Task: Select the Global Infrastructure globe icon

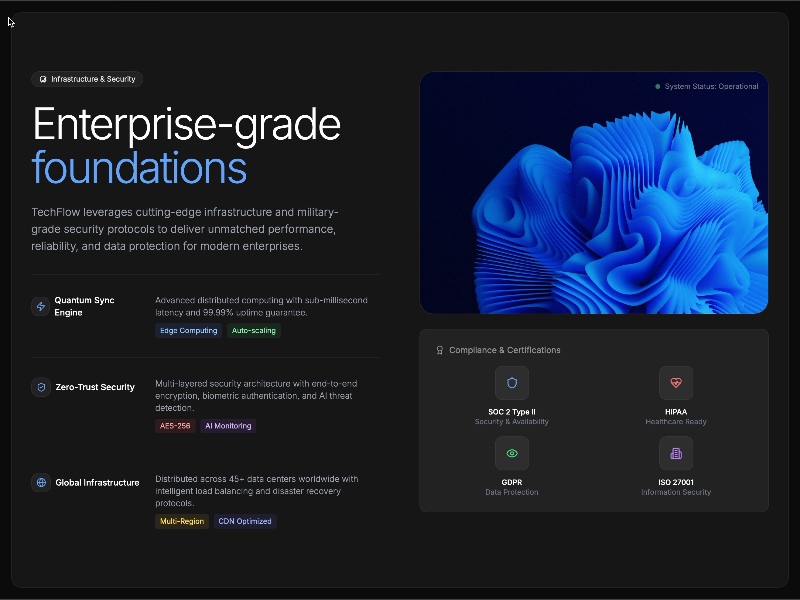Action: tap(40, 482)
